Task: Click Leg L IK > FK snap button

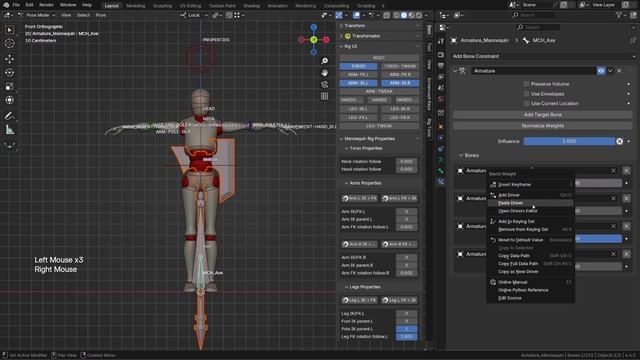Action: tap(360, 300)
